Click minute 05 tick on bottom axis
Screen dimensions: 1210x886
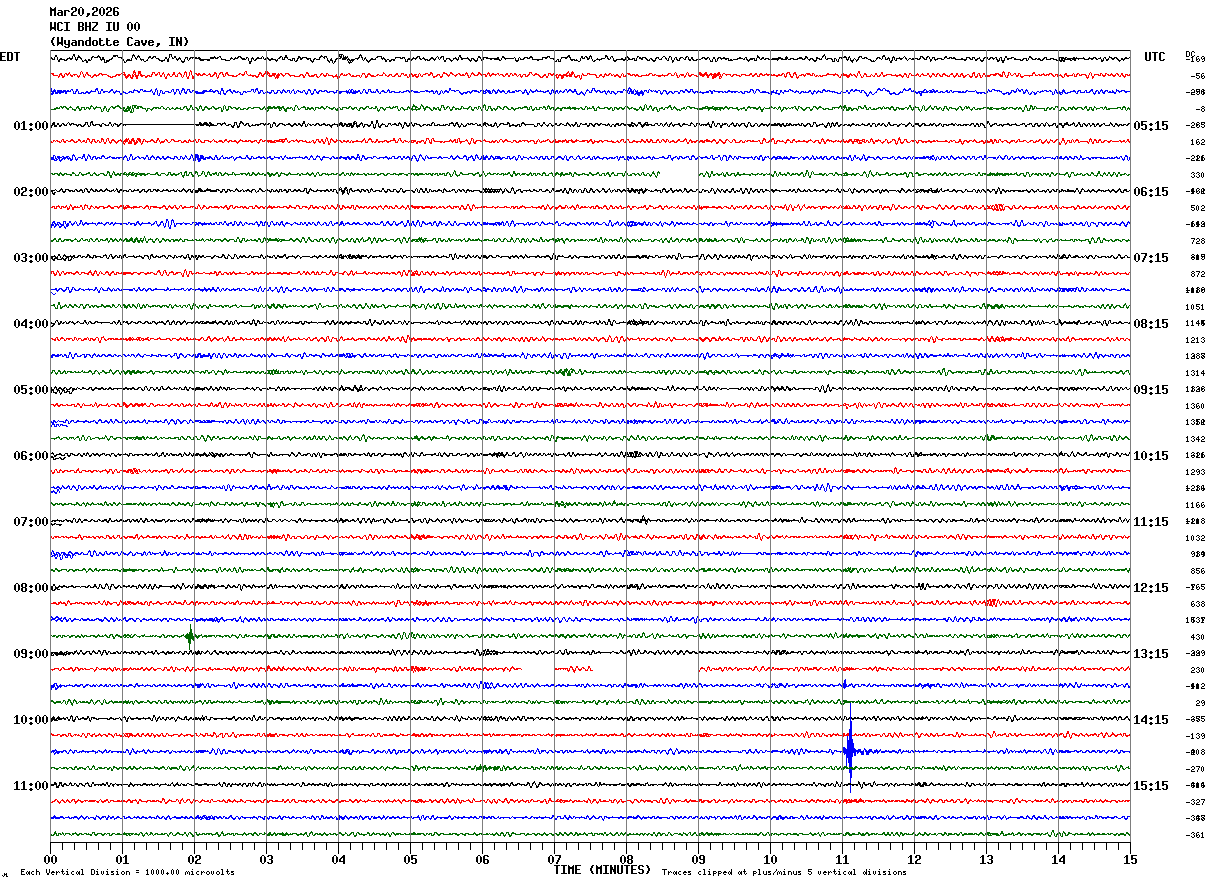410,859
